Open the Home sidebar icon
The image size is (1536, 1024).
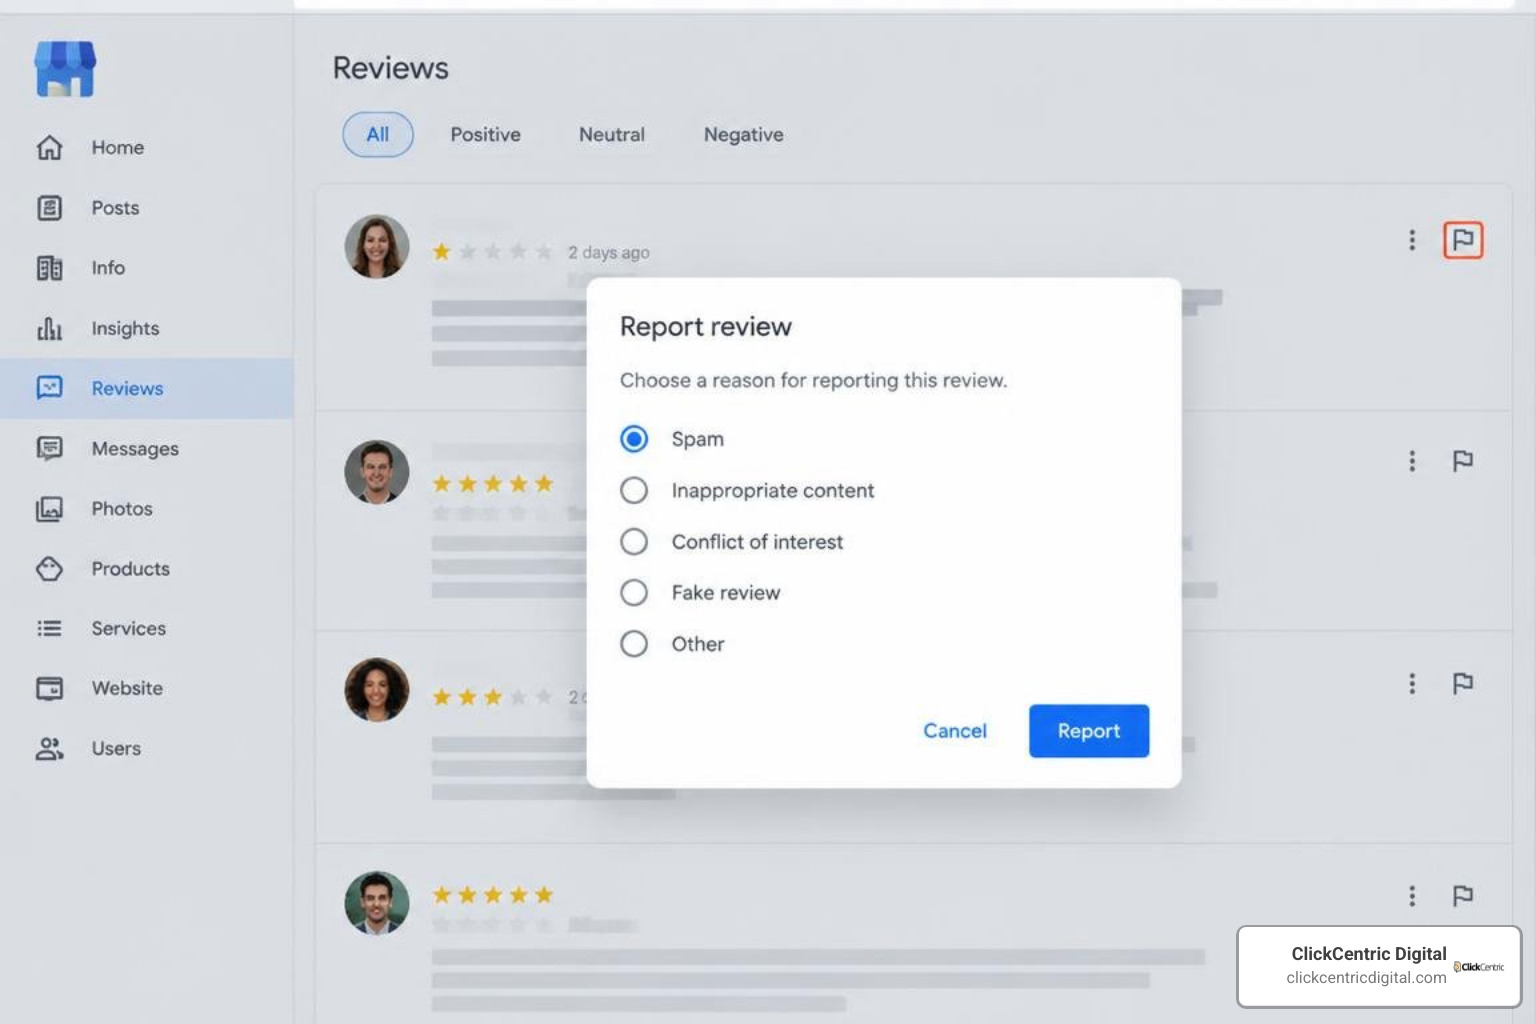tap(49, 147)
